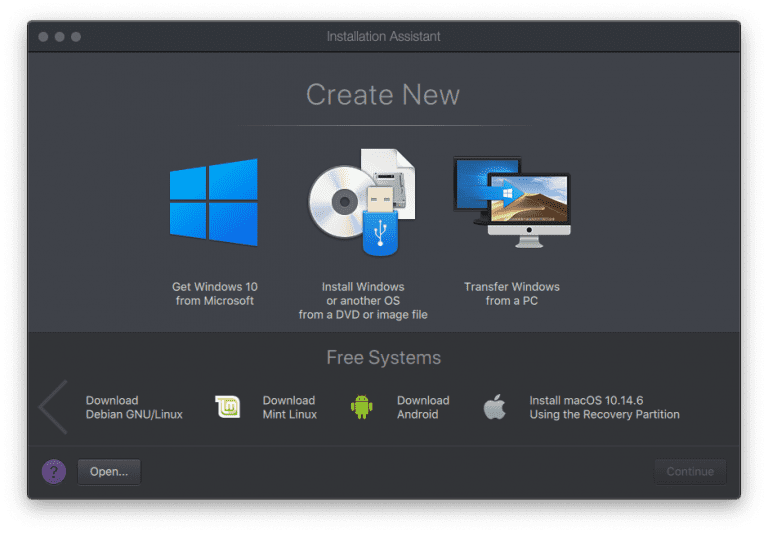
Task: Close the Installation Assistant window
Action: point(43,37)
